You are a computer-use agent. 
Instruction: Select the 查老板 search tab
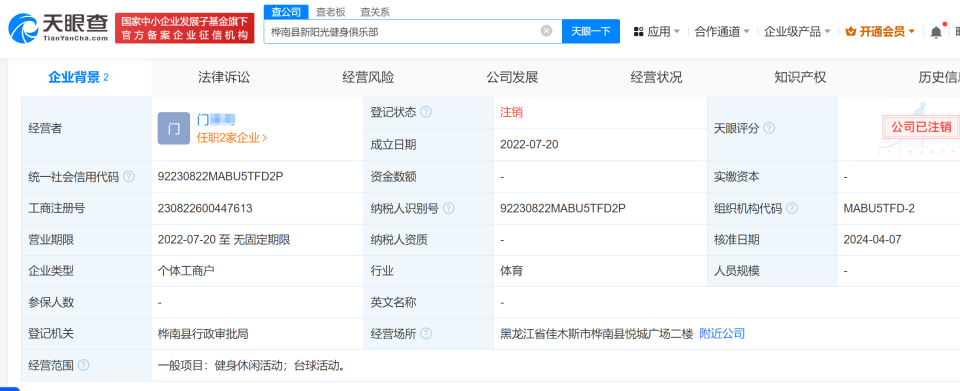[x=331, y=12]
